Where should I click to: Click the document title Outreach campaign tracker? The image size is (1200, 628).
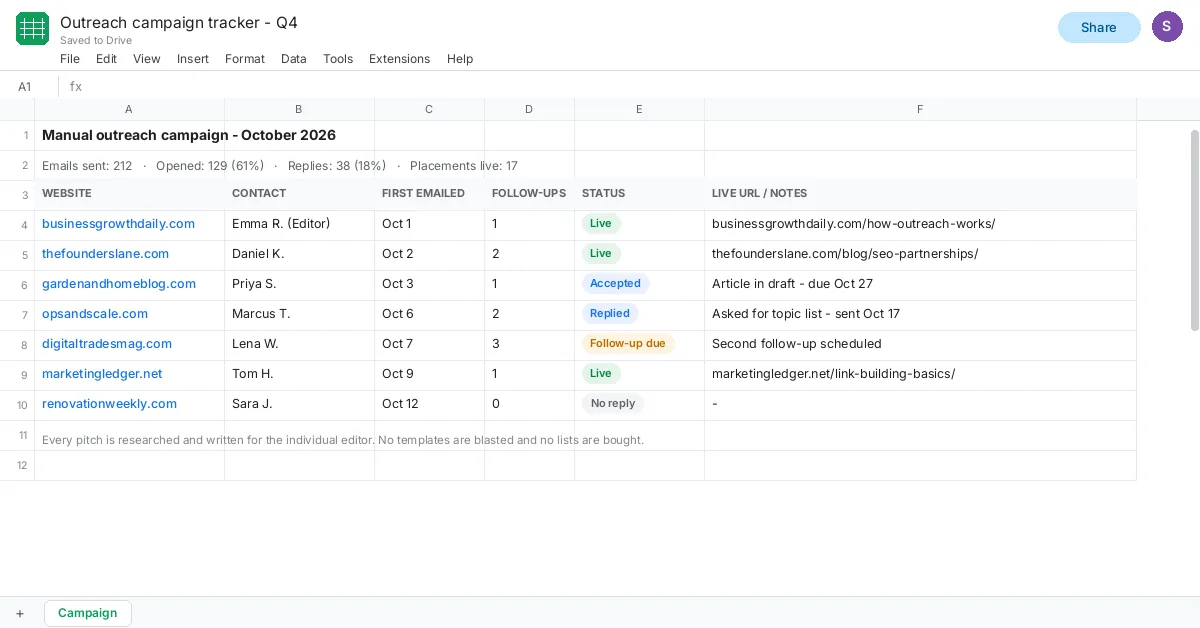pyautogui.click(x=179, y=22)
